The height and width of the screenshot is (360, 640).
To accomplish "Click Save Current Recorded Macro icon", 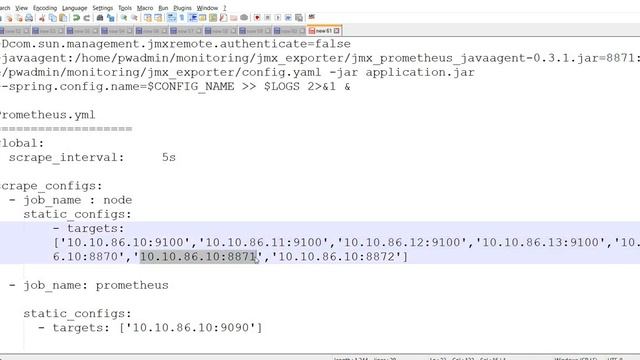I will 299,18.
